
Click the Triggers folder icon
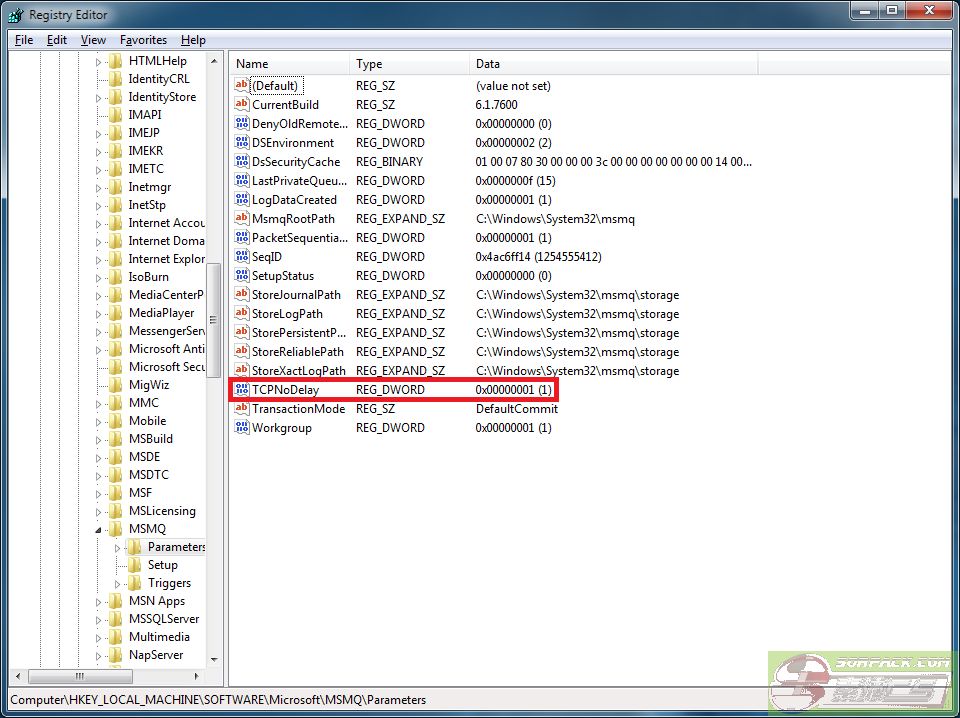[134, 583]
